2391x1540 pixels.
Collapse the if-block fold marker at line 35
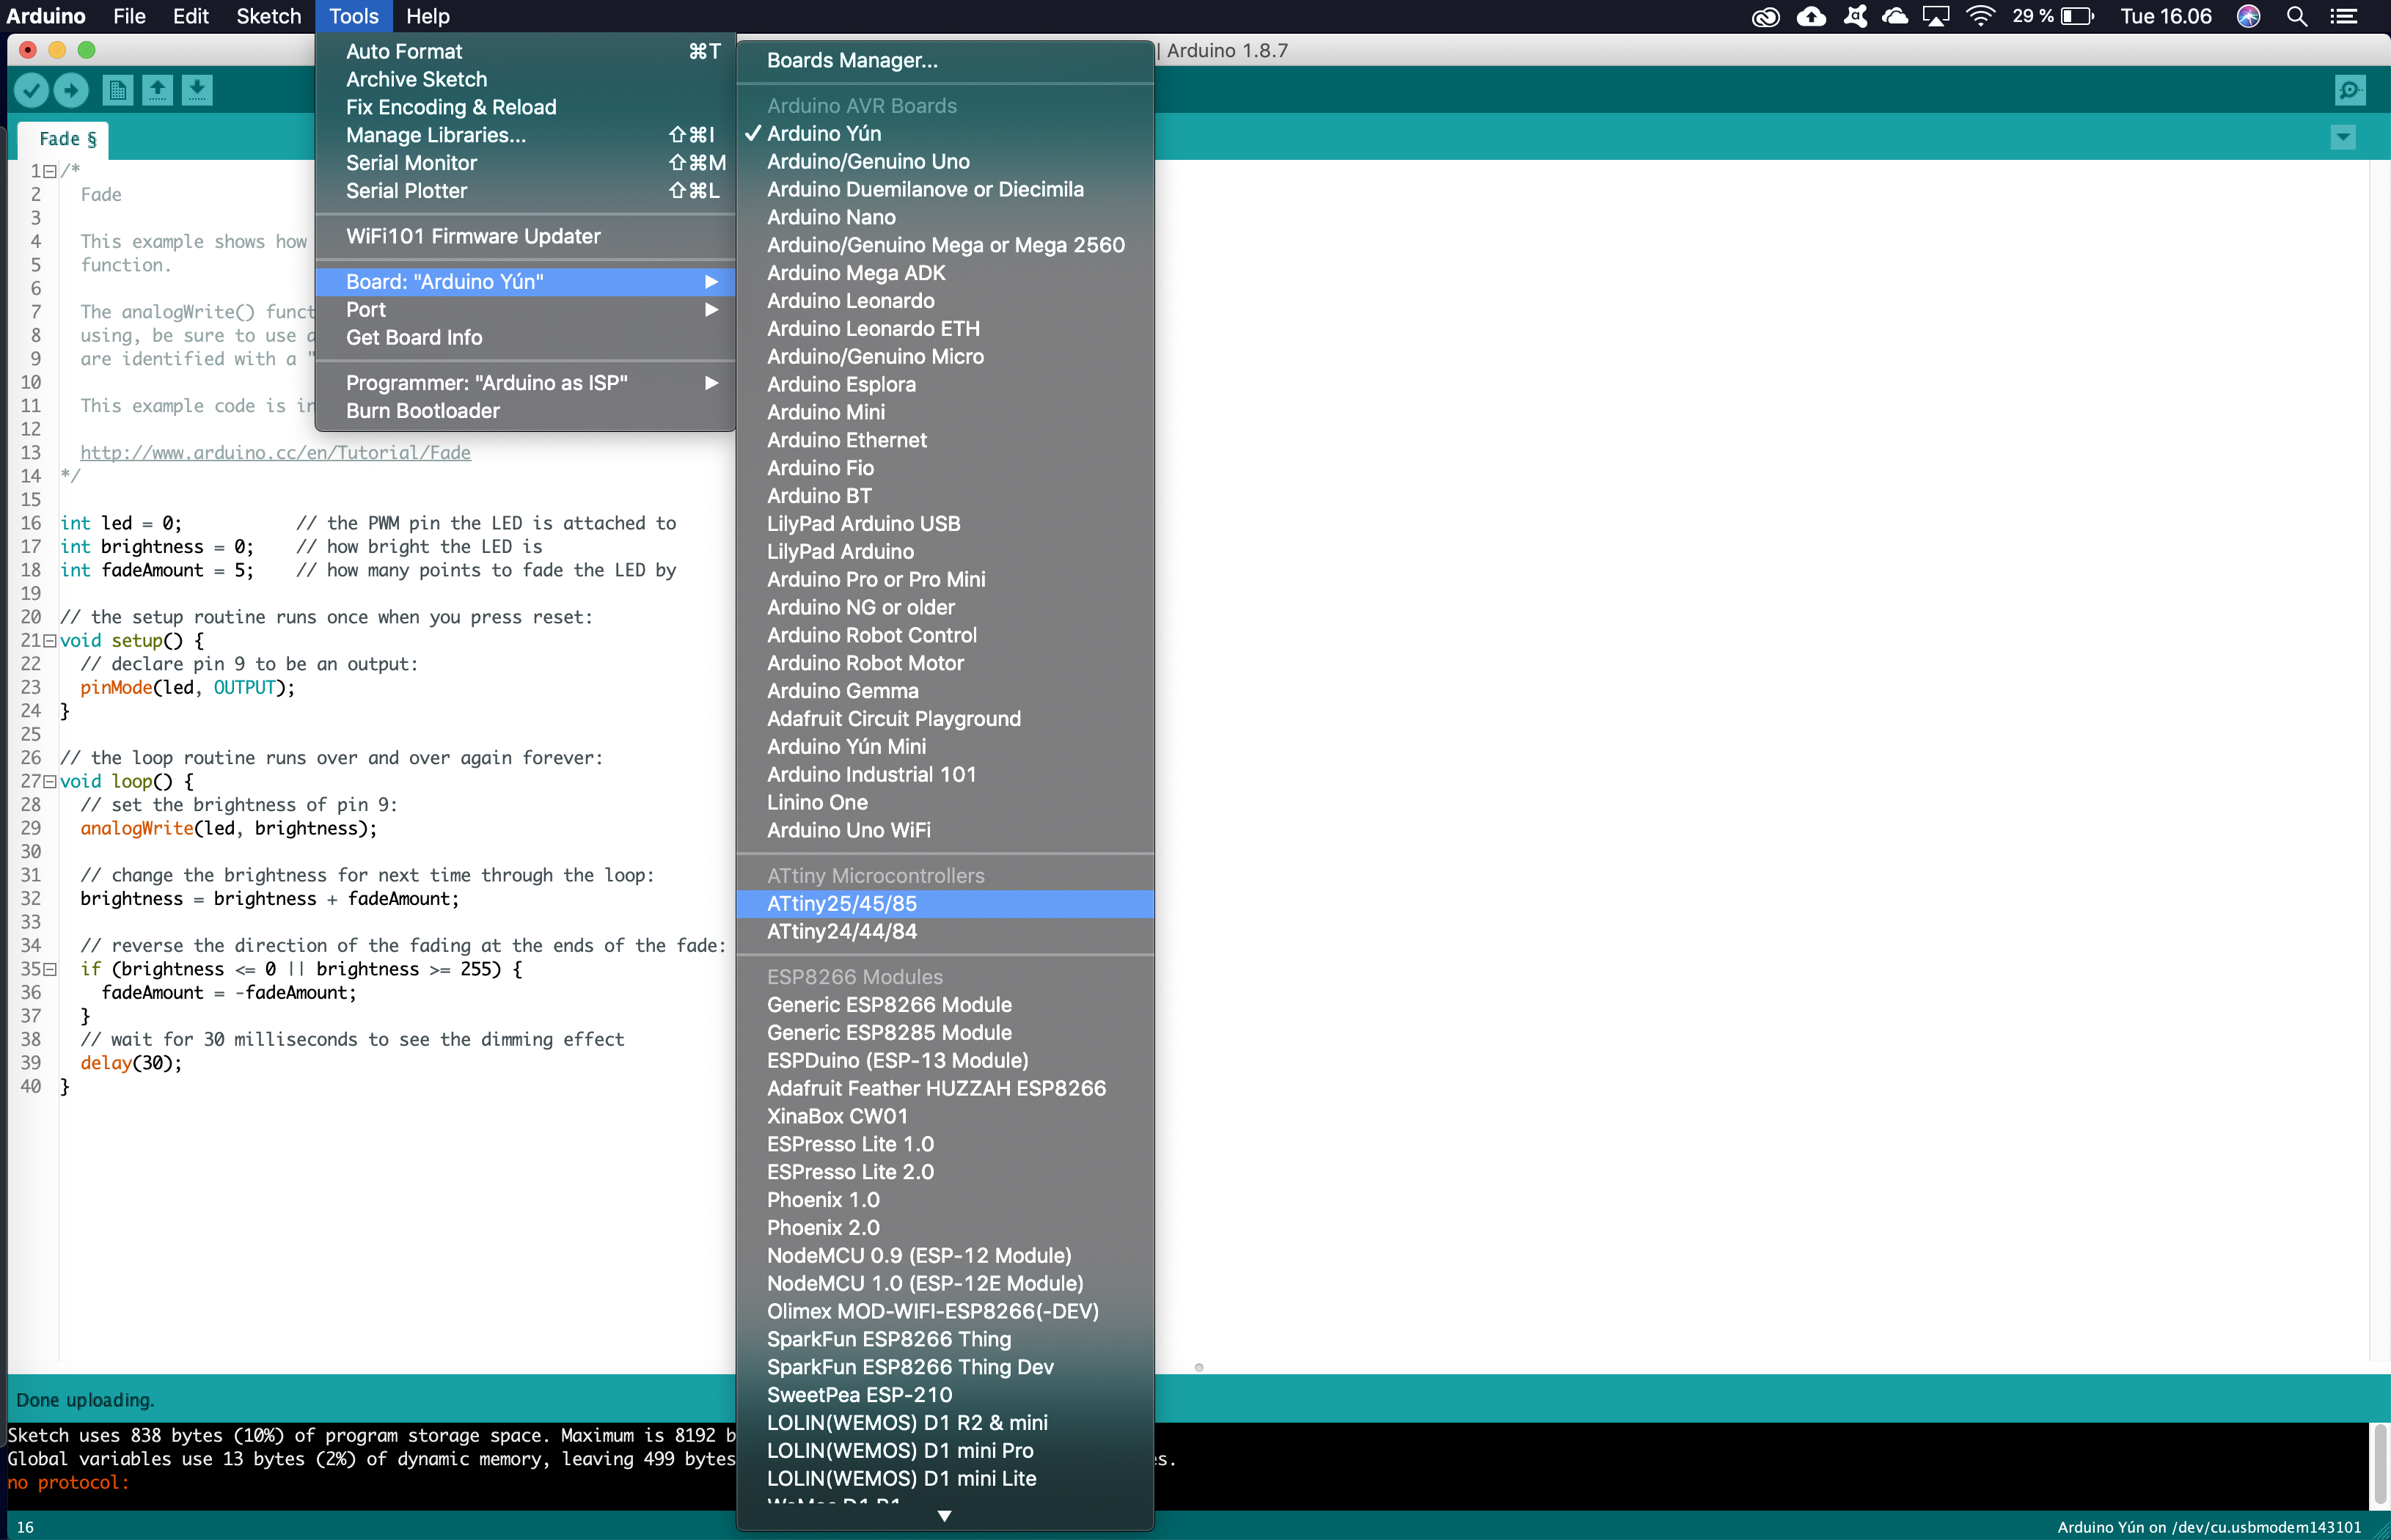[x=50, y=969]
